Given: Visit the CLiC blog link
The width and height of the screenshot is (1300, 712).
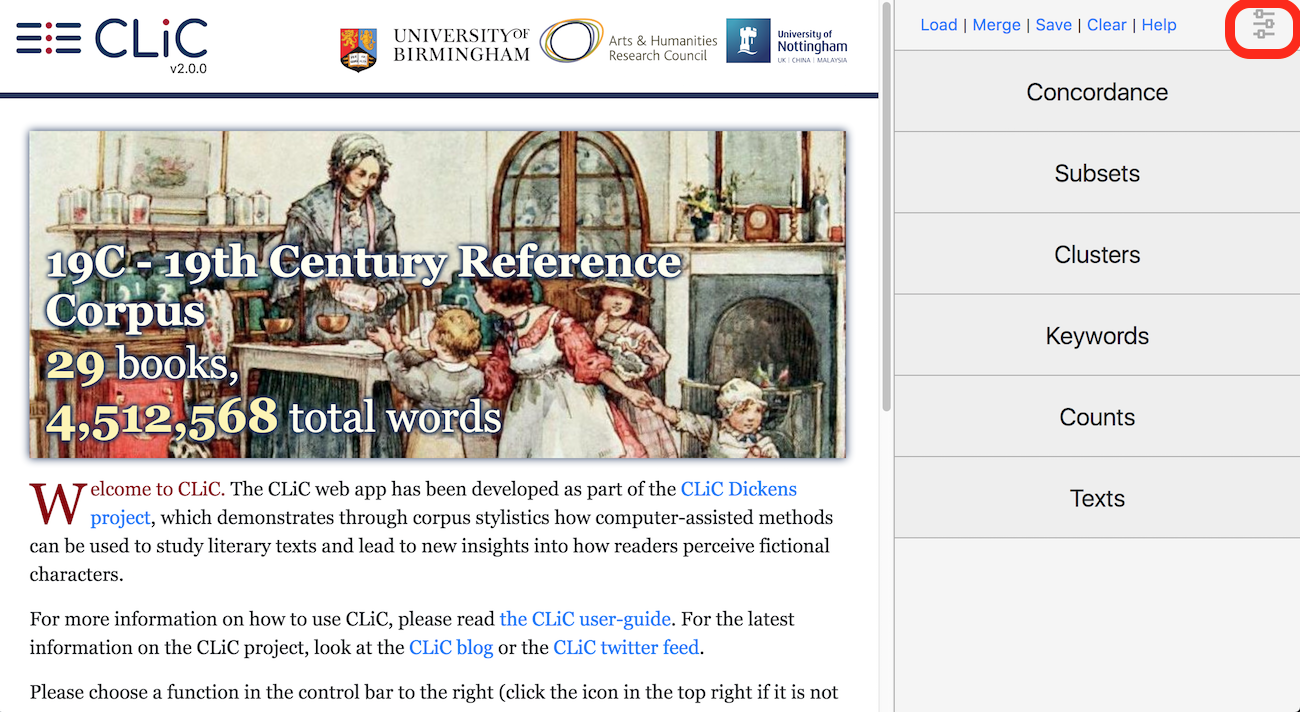Looking at the screenshot, I should 451,647.
